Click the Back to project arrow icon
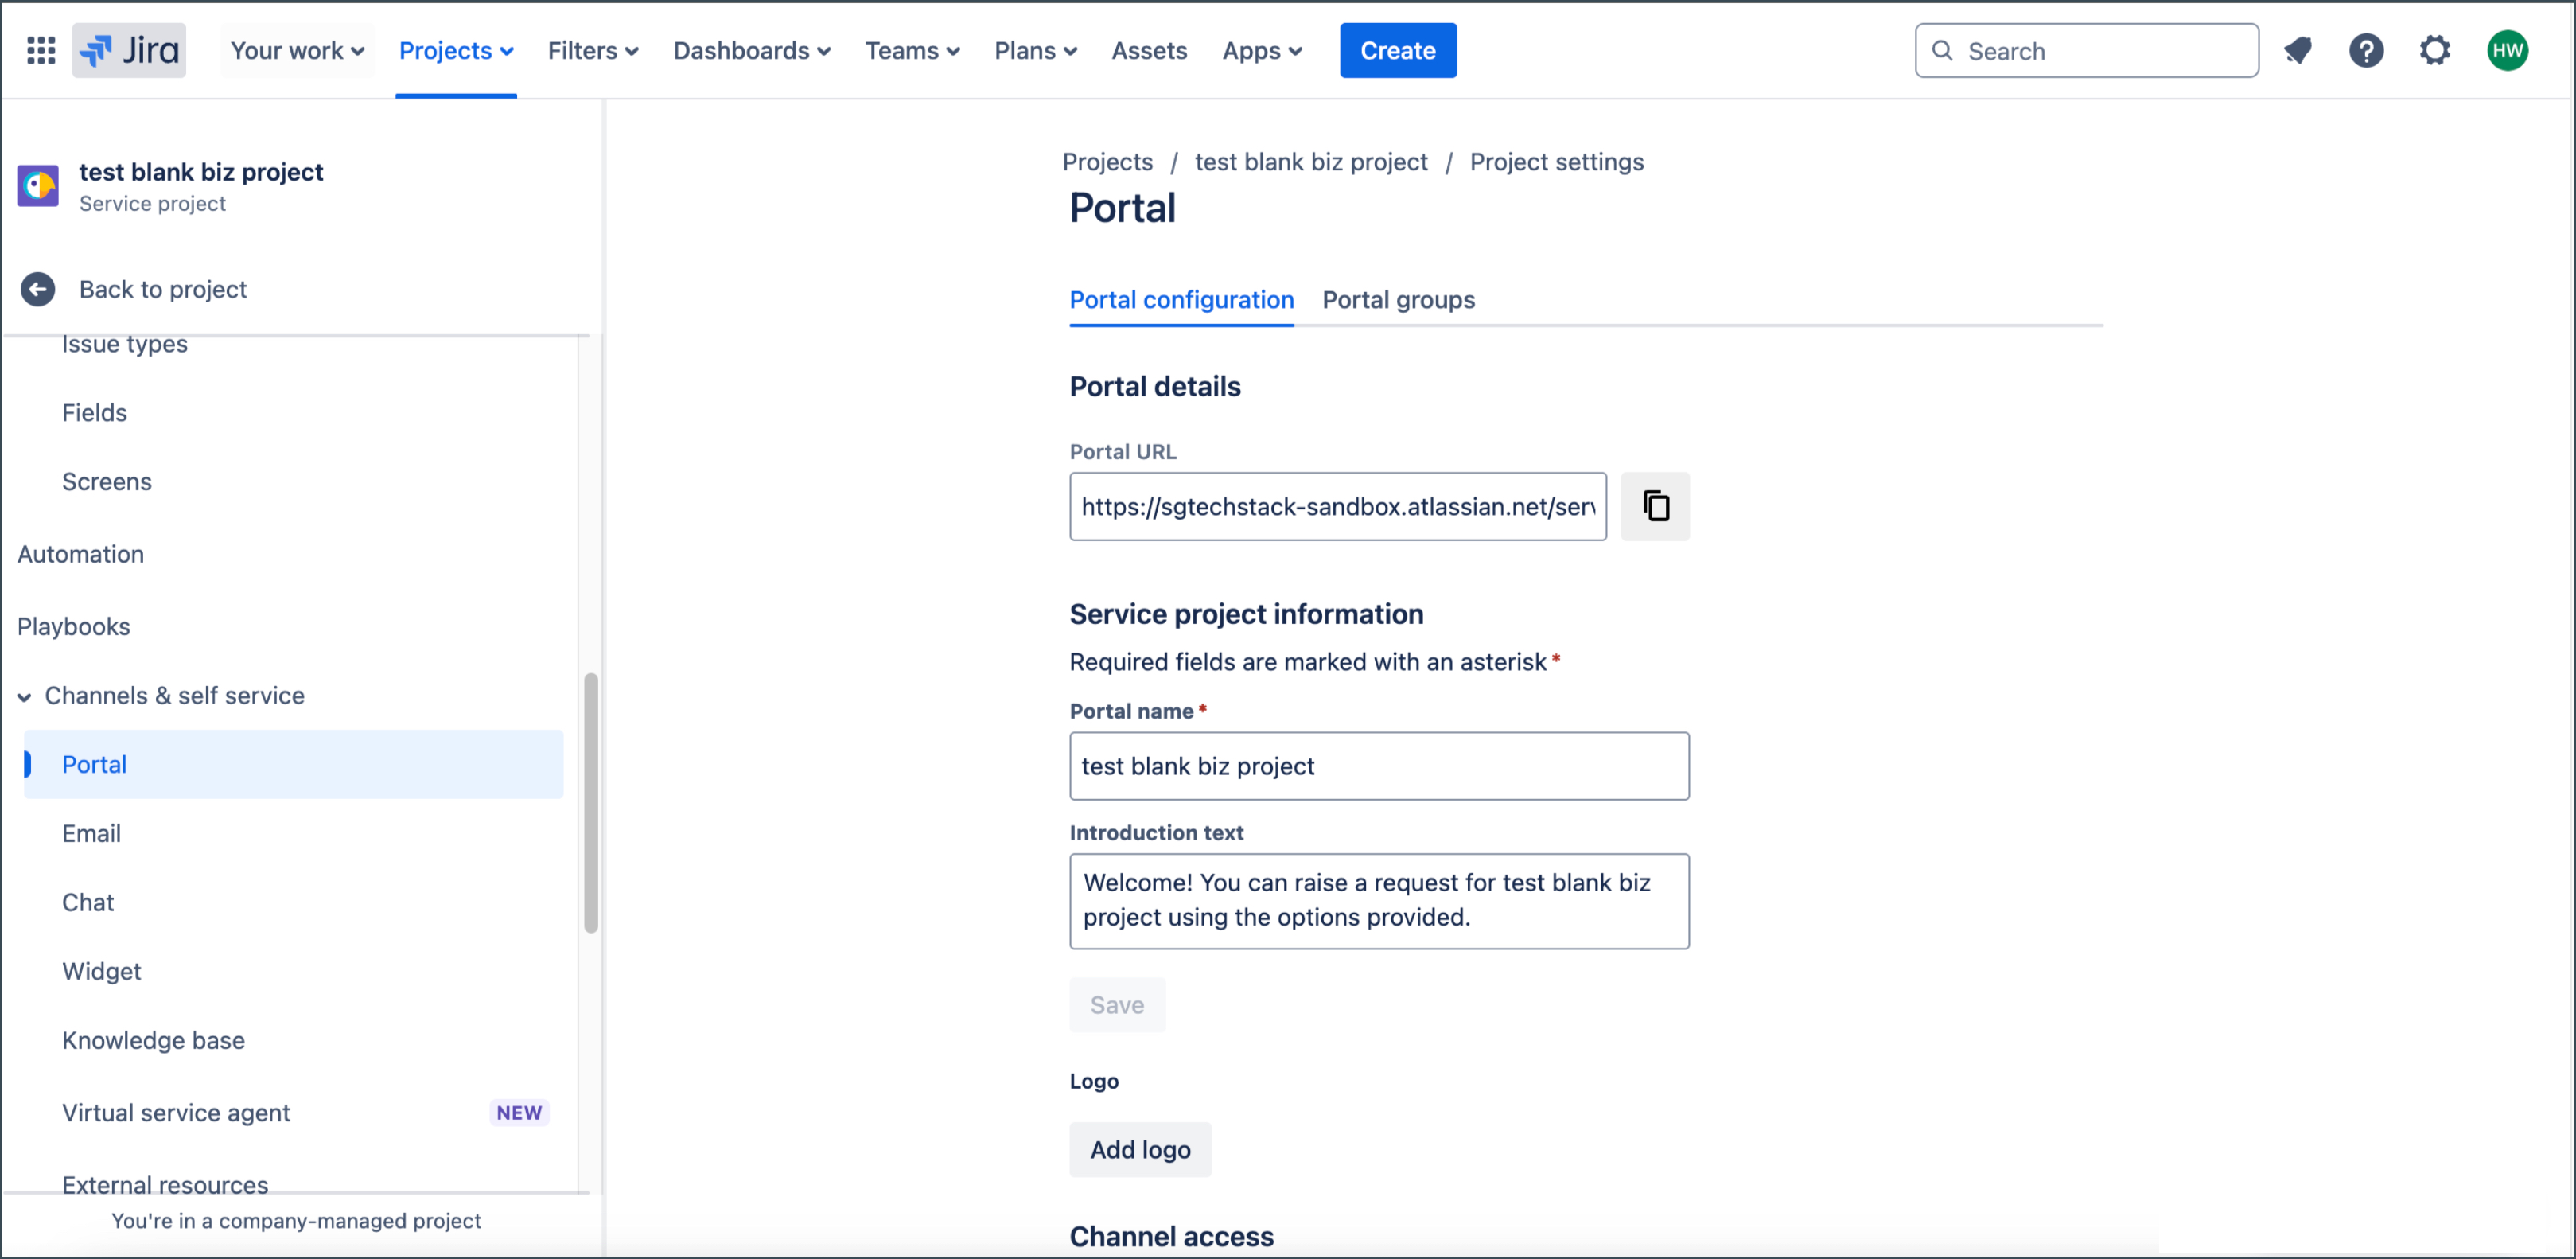 coord(38,289)
